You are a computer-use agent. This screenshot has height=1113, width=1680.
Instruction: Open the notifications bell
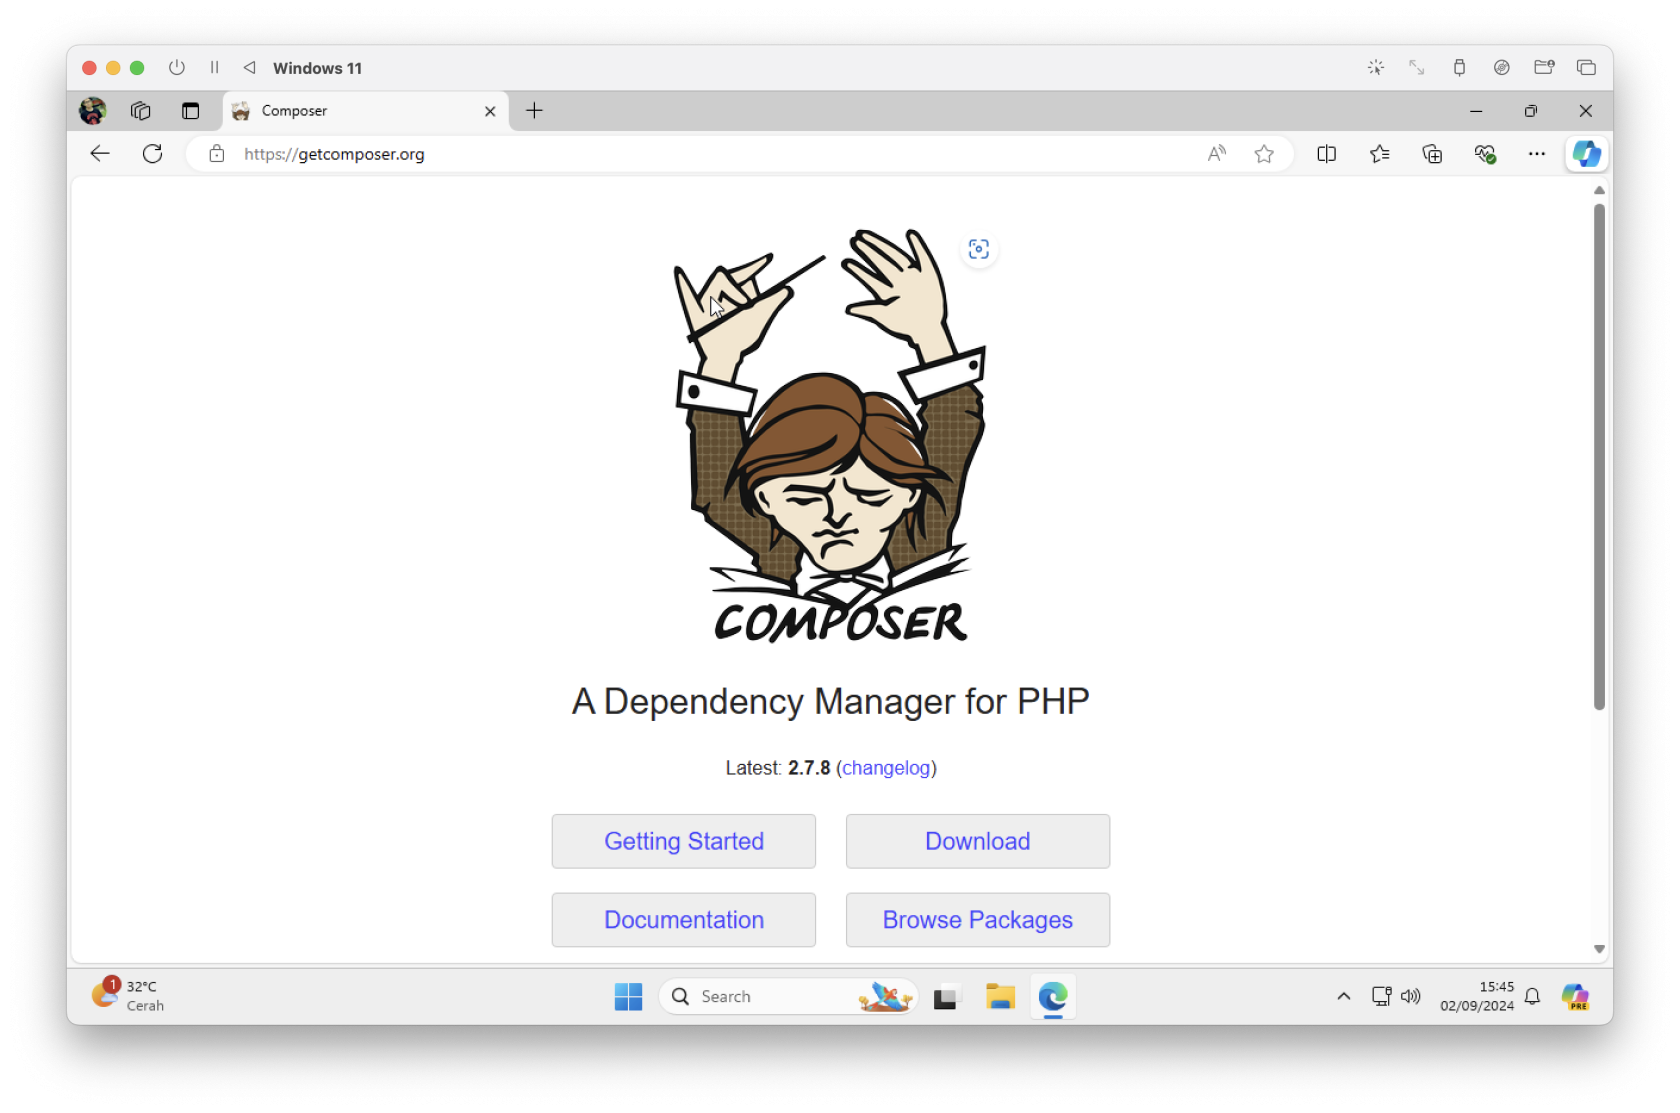point(1532,996)
